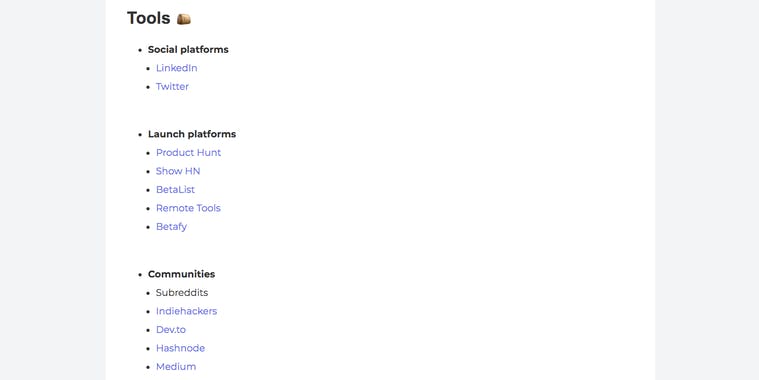Viewport: 759px width, 380px height.
Task: Select the Communities list heading
Action: point(181,274)
